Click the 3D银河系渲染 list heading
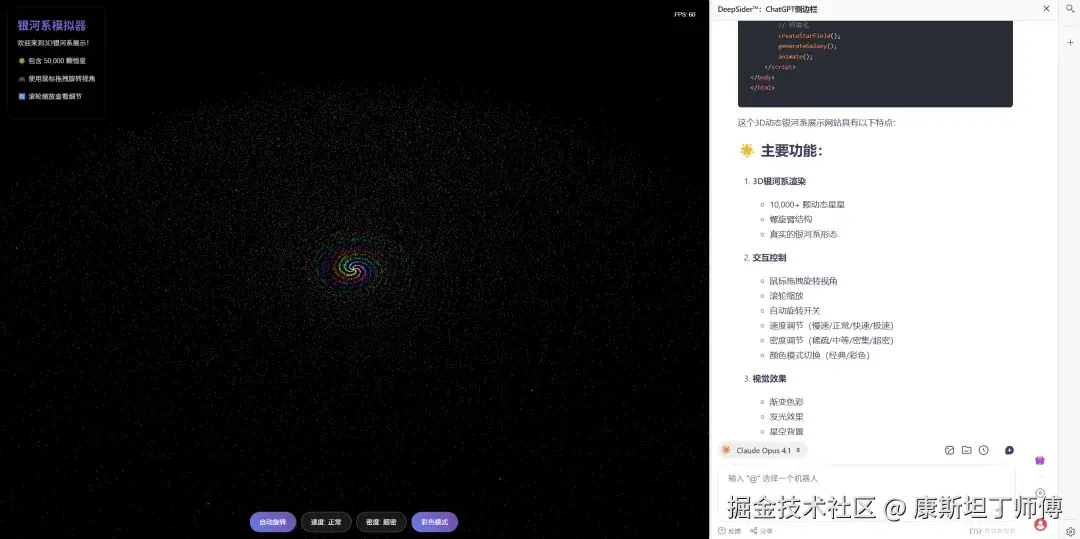Viewport: 1080px width, 539px height. click(x=779, y=182)
